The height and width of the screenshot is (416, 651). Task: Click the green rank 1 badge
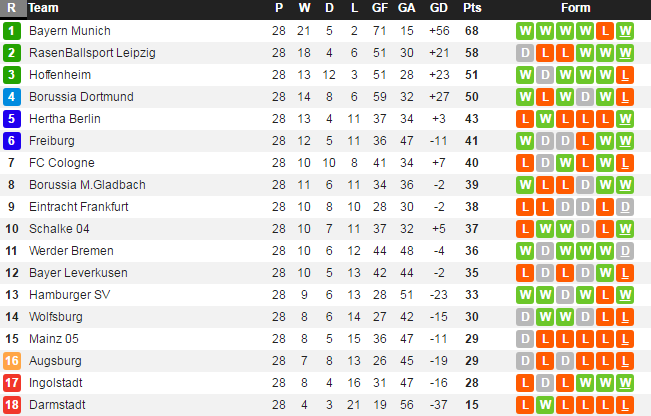point(12,30)
